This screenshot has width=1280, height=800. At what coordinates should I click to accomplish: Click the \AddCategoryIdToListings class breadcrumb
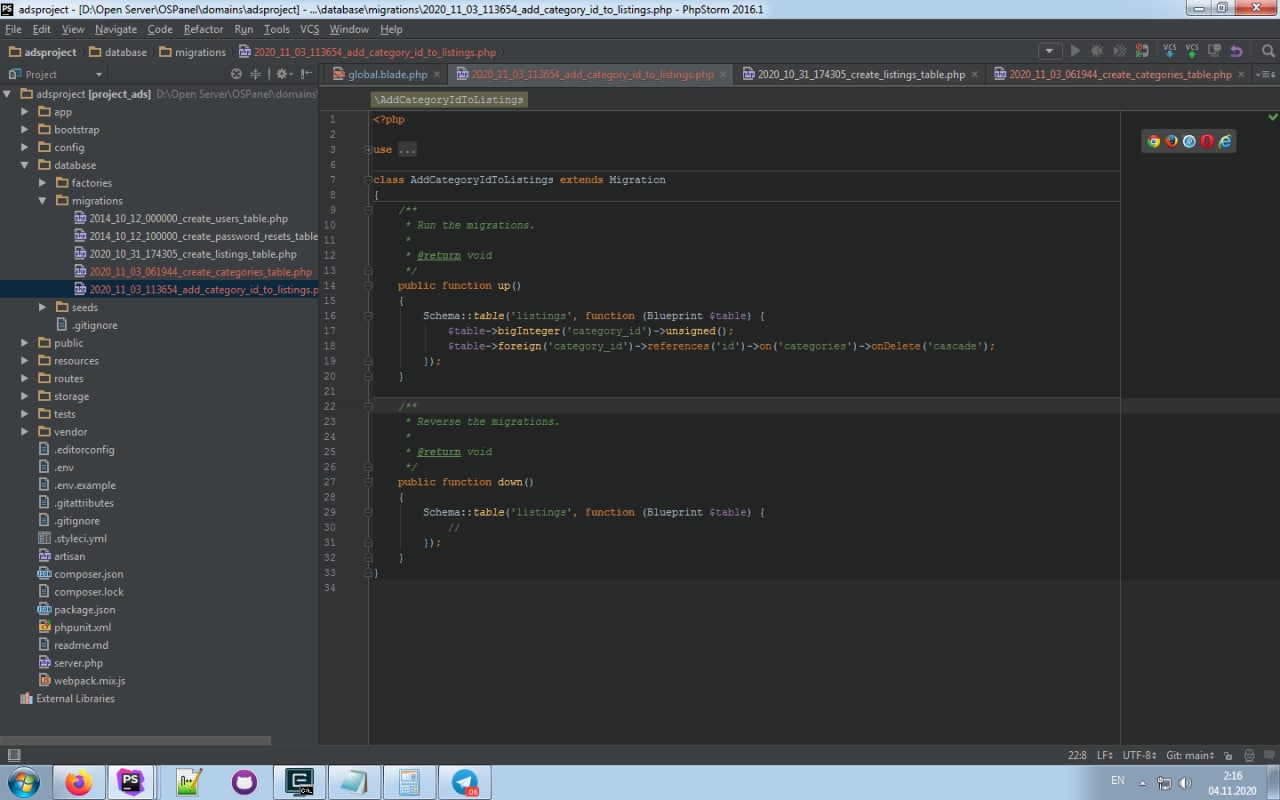tap(449, 100)
